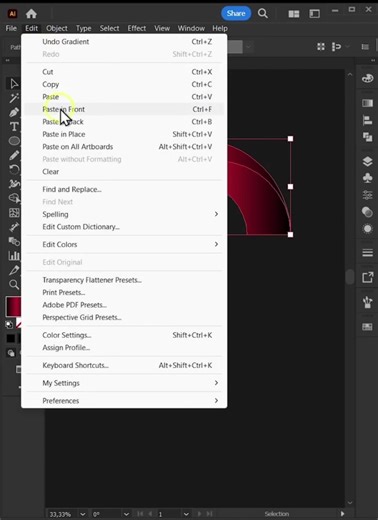Select the Warp tool
378x520 pixels.
tap(14, 184)
